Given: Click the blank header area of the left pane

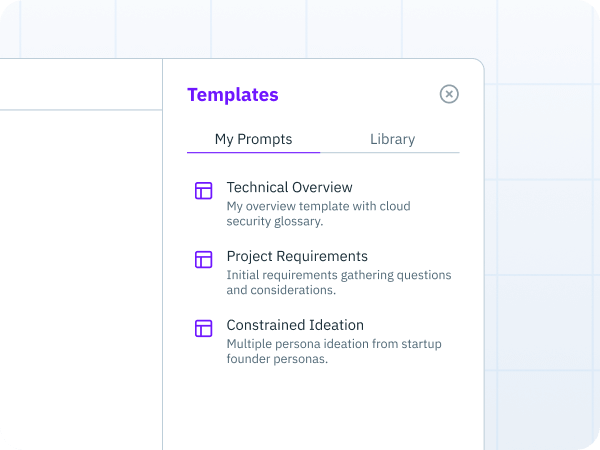Looking at the screenshot, I should (81, 84).
